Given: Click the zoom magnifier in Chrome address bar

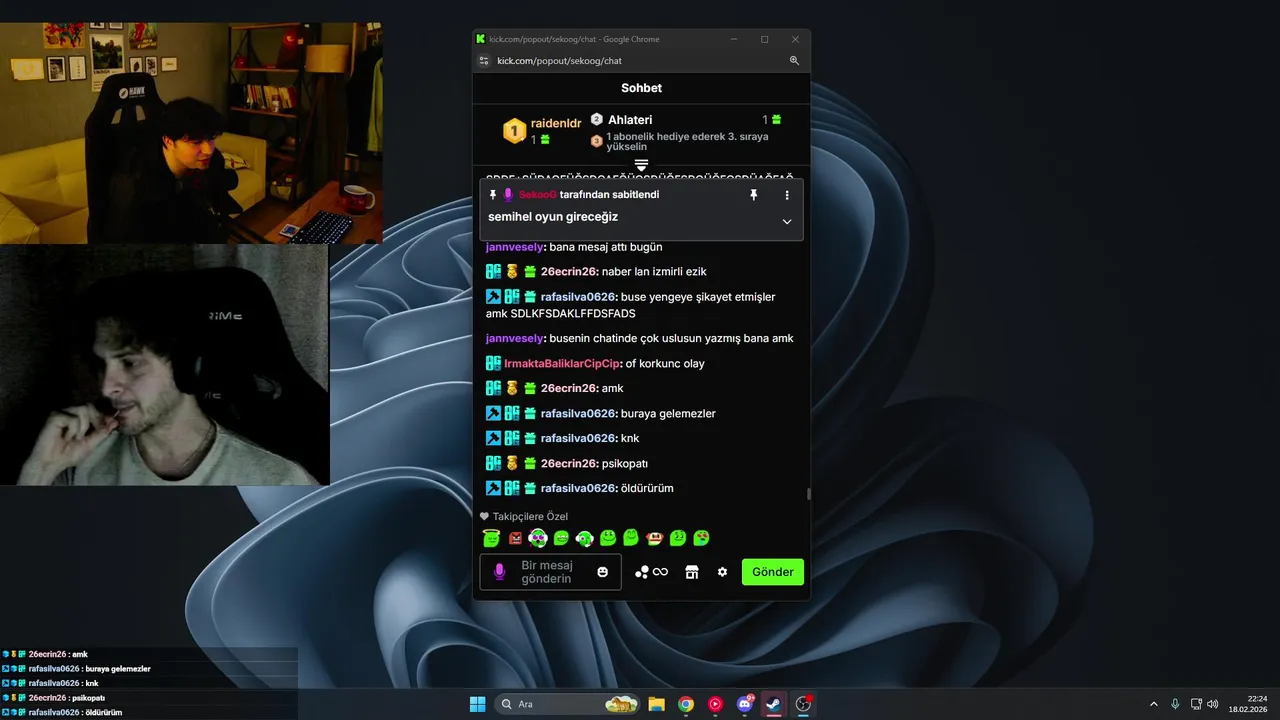Looking at the screenshot, I should point(794,61).
